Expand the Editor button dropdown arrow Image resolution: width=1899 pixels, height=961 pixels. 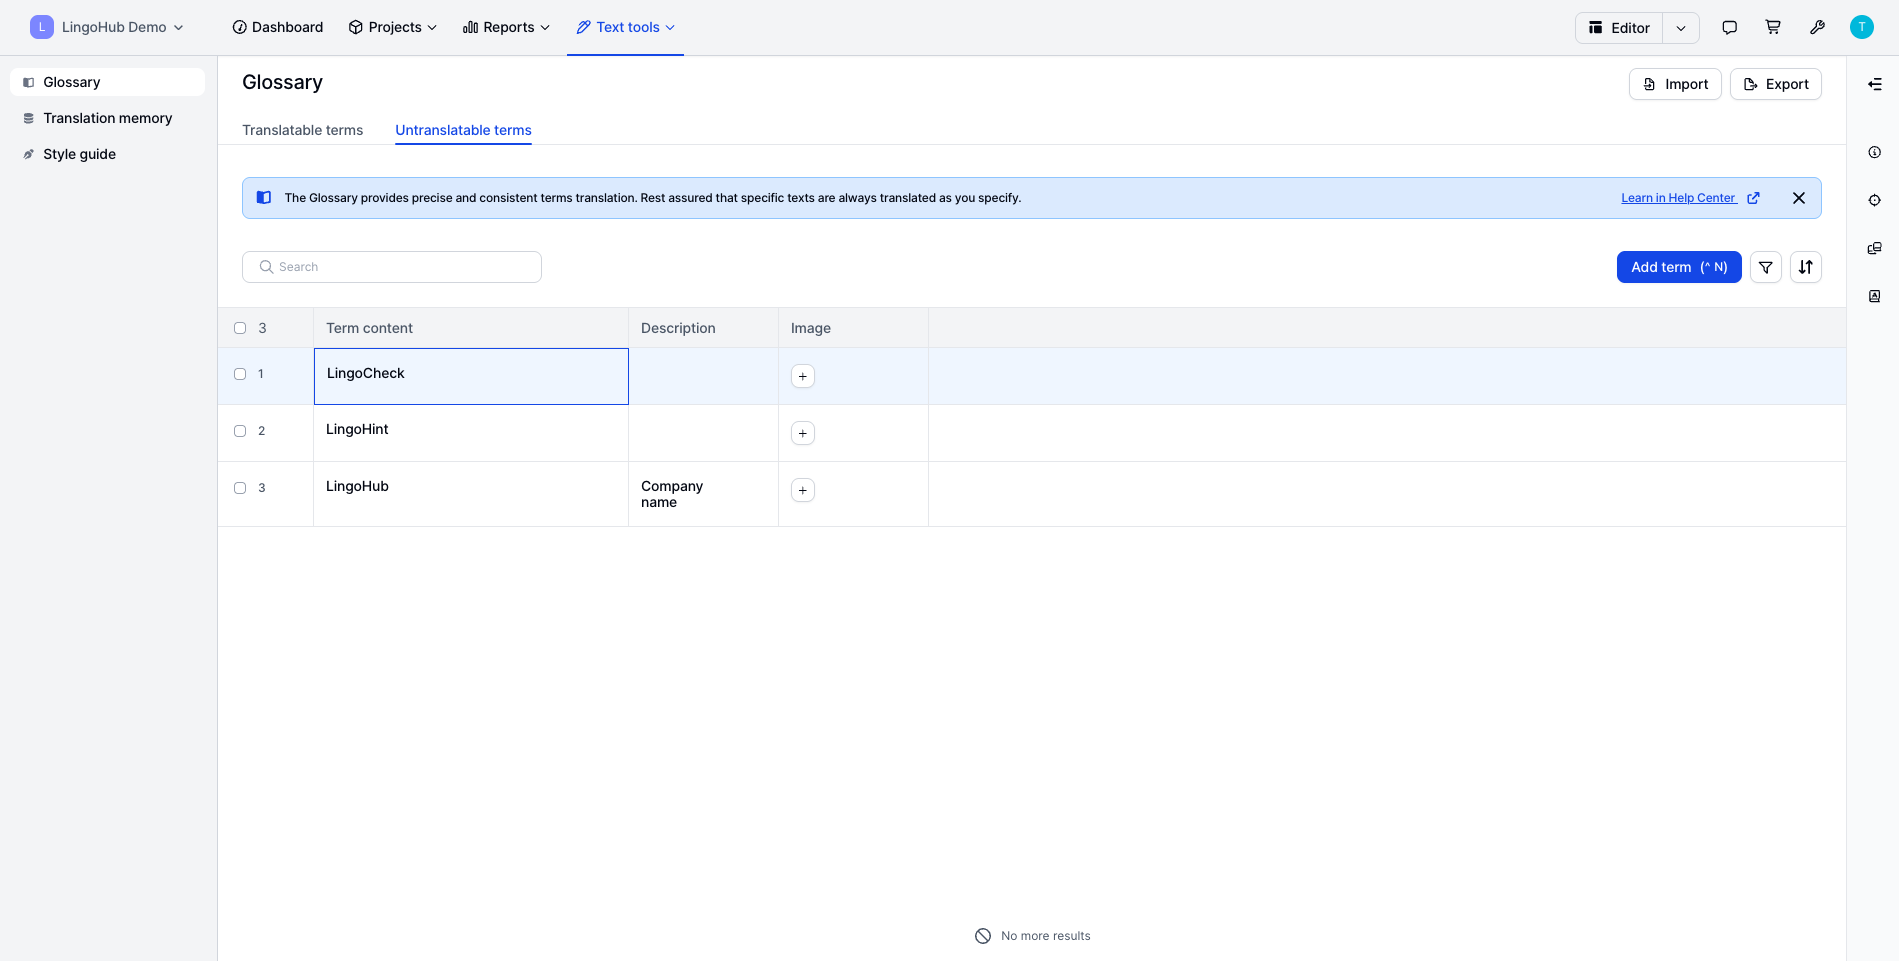coord(1681,28)
